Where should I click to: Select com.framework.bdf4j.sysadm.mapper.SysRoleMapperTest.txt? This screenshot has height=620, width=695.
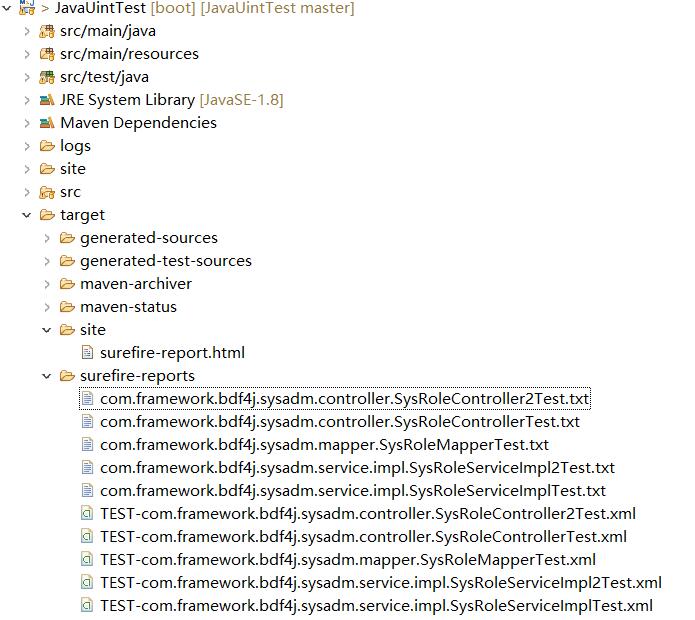coord(324,445)
